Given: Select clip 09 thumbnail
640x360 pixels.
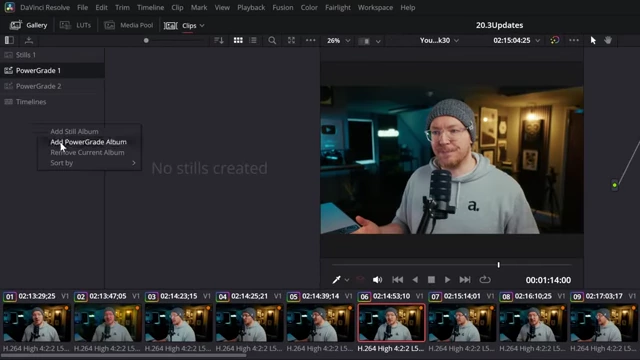Looking at the screenshot, I should (x=604, y=322).
